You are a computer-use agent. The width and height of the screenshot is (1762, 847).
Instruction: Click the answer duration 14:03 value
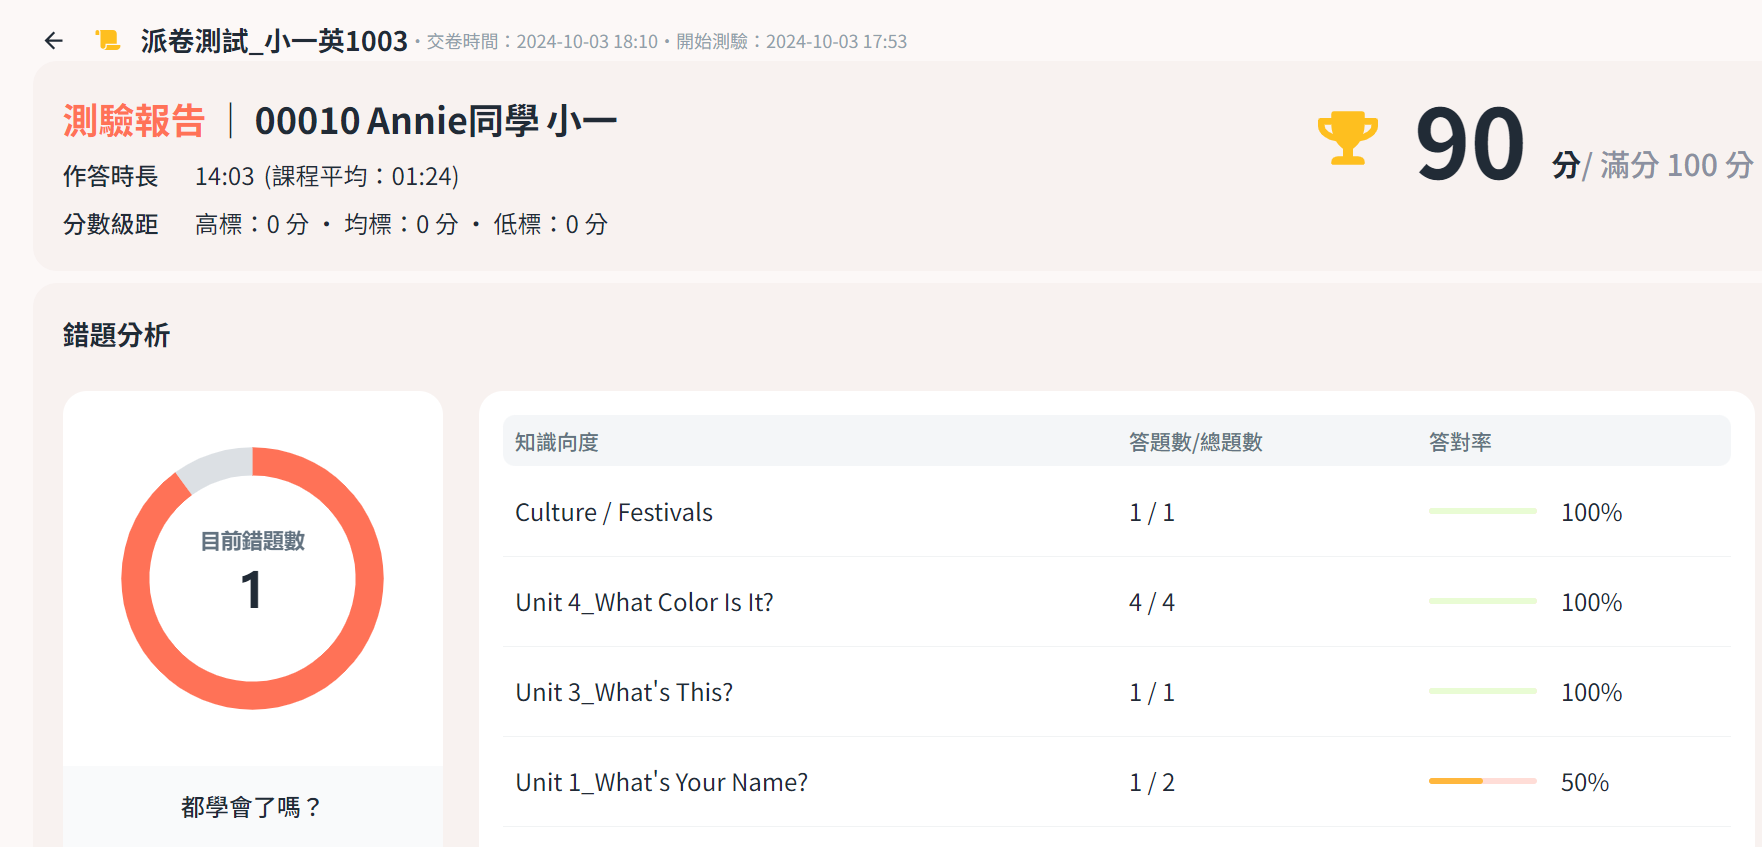tap(225, 177)
